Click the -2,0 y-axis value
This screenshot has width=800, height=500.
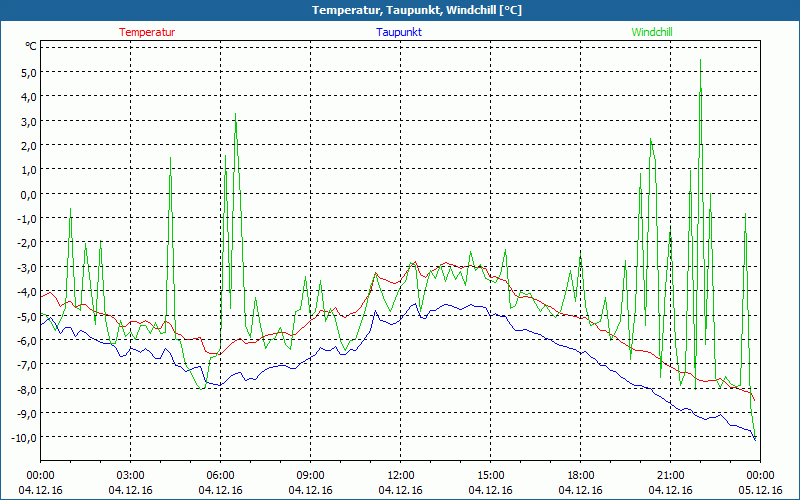pos(27,242)
